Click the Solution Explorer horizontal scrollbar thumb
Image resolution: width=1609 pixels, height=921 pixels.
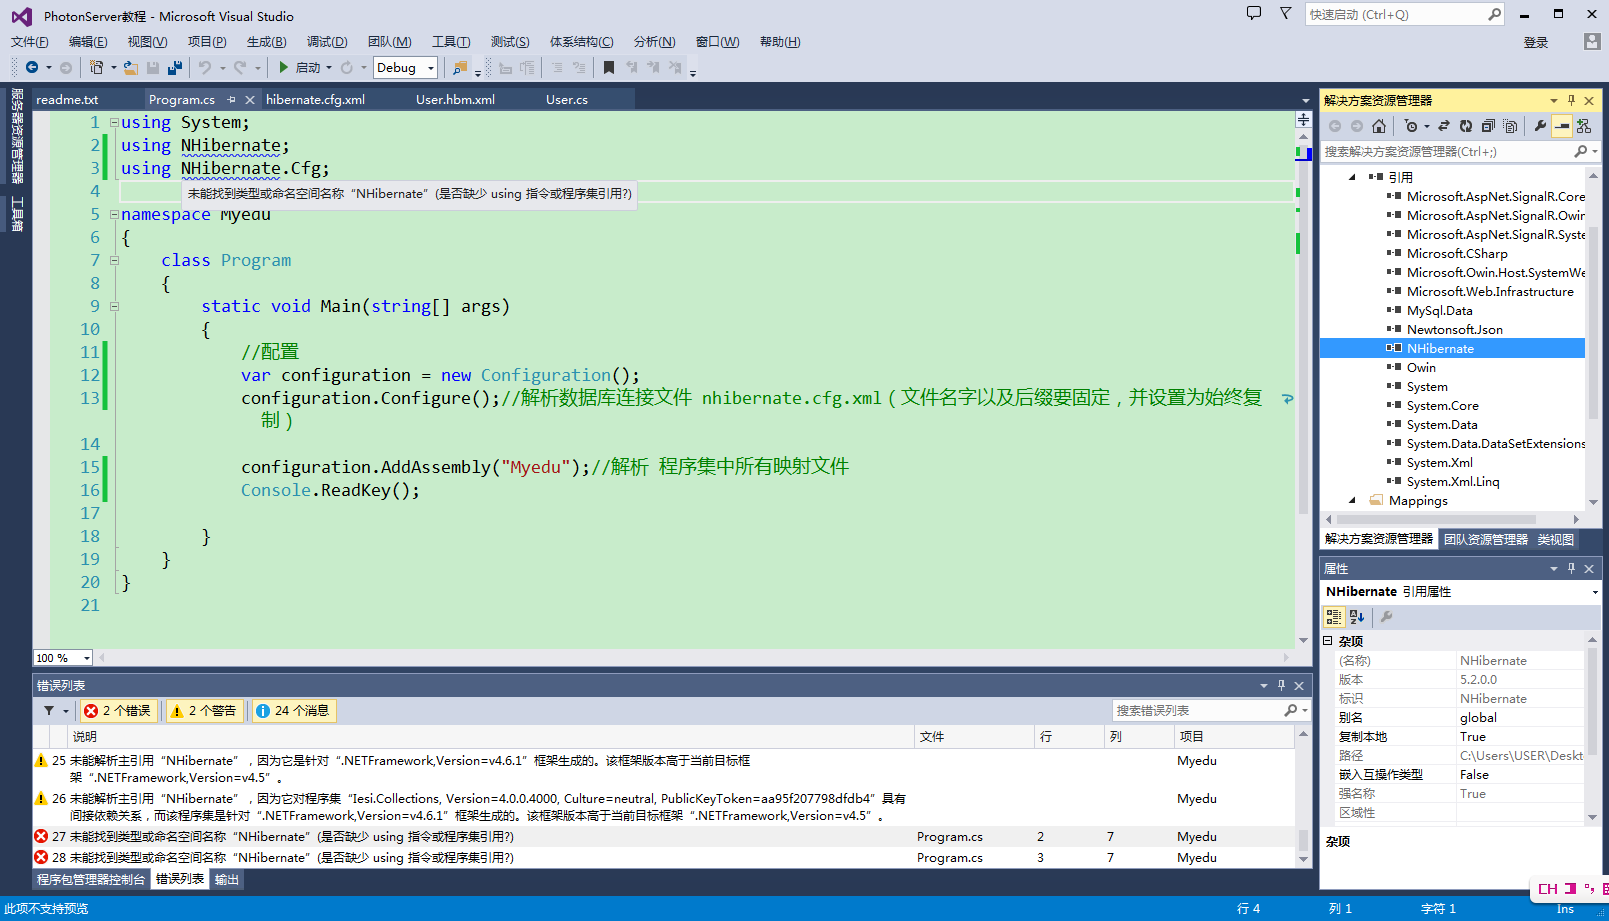[1436, 519]
